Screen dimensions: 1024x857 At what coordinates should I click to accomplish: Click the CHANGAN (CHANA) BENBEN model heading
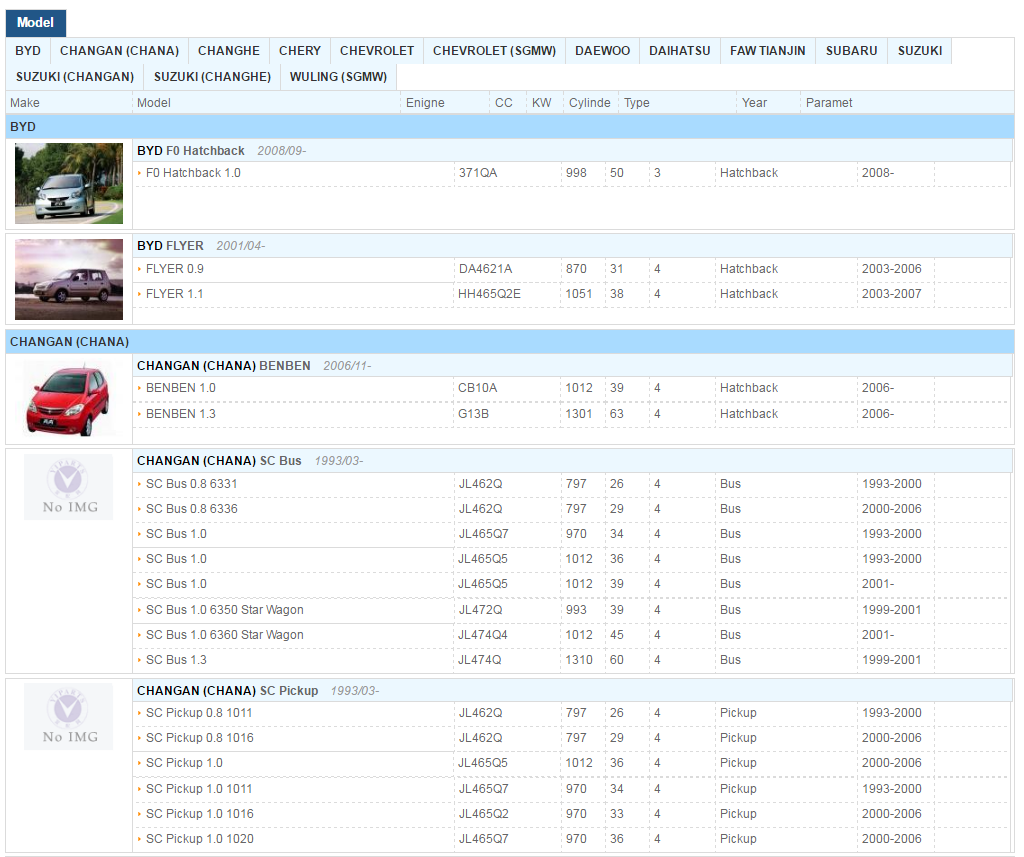tap(224, 366)
